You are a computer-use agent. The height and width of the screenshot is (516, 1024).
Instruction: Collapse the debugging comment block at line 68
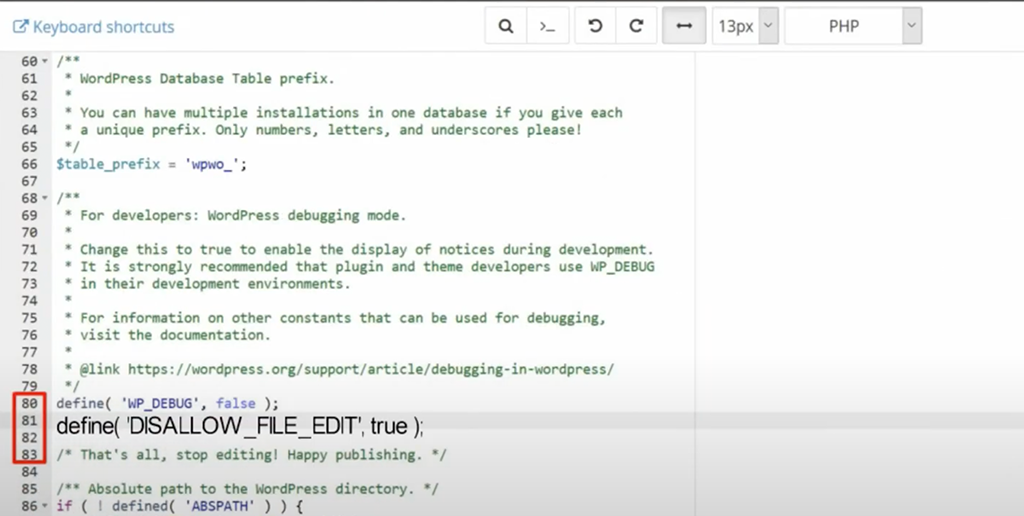pyautogui.click(x=46, y=198)
